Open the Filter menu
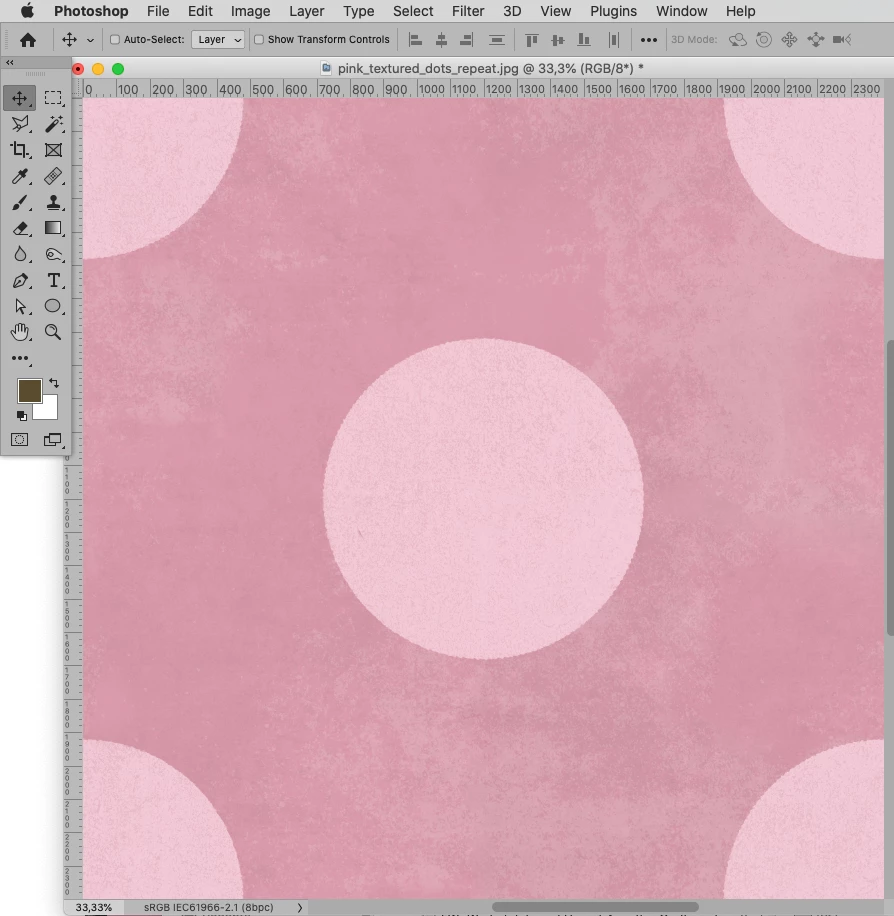894x916 pixels. [467, 11]
